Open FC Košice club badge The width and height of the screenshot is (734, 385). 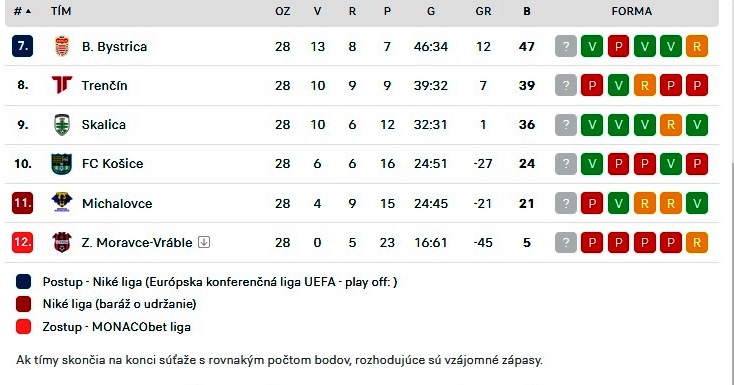tap(62, 164)
